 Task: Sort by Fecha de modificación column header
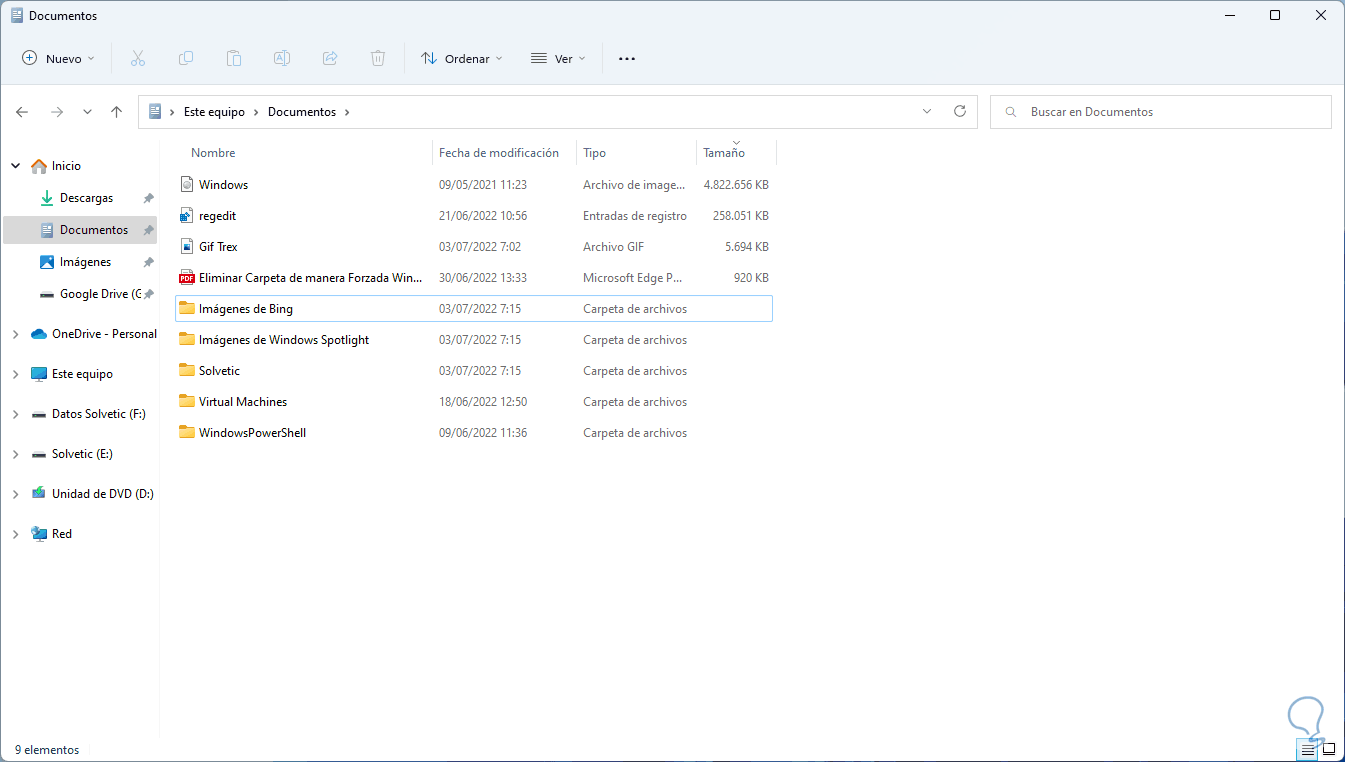click(499, 153)
